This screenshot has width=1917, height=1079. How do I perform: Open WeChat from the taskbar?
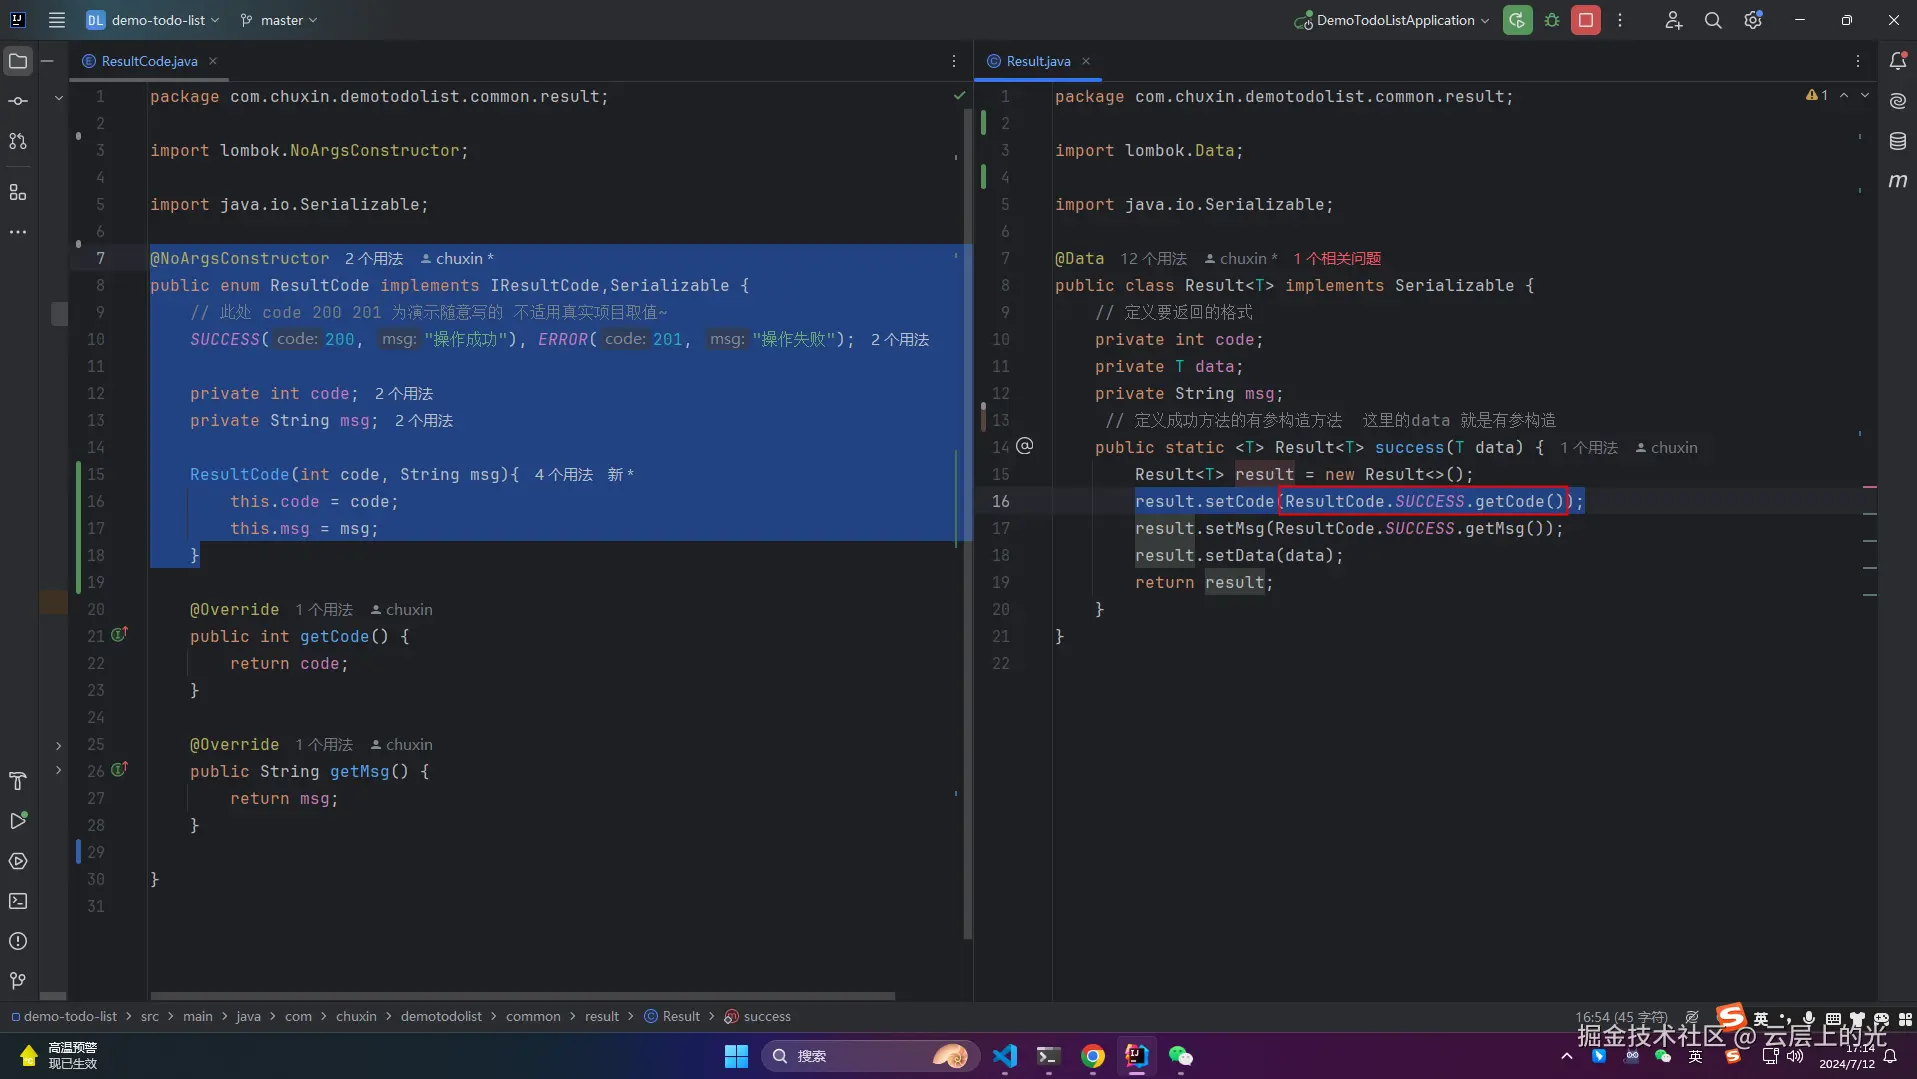click(1181, 1056)
